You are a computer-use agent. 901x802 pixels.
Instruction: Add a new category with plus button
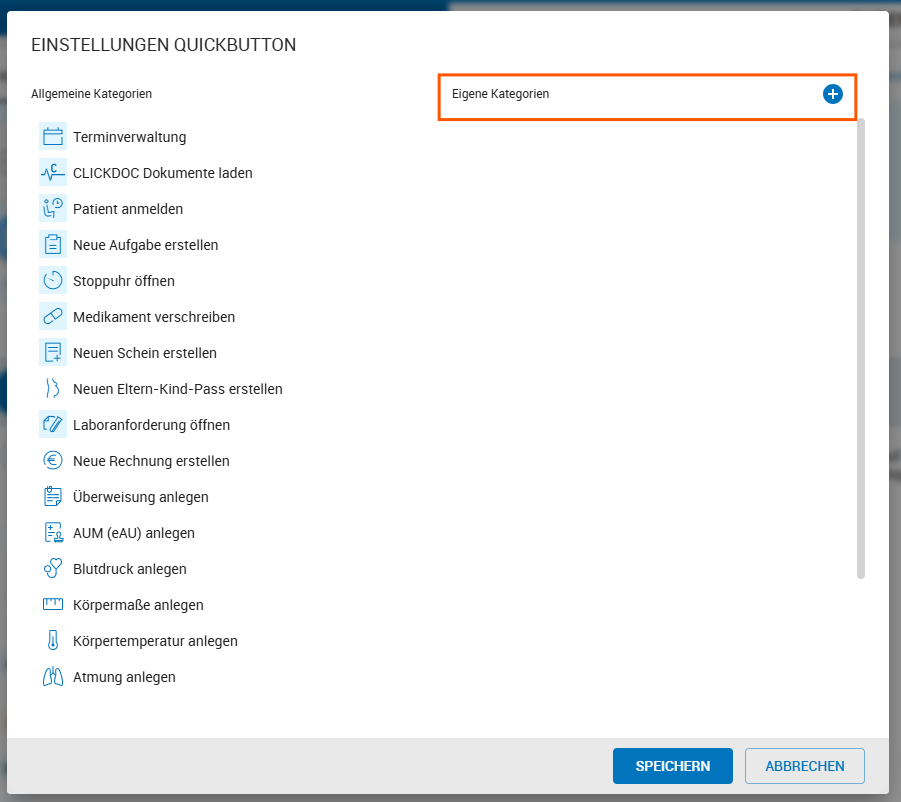click(833, 94)
